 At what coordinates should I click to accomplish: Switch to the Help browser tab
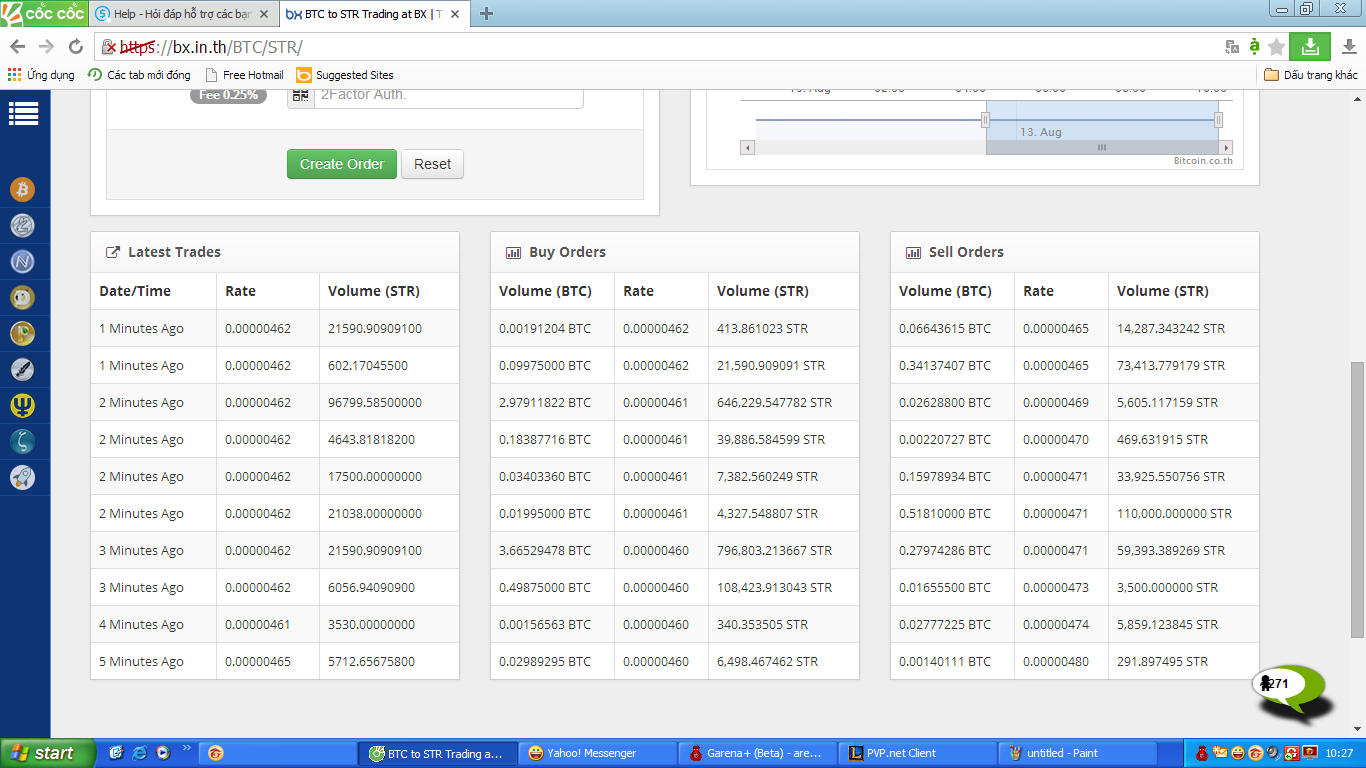coord(180,14)
